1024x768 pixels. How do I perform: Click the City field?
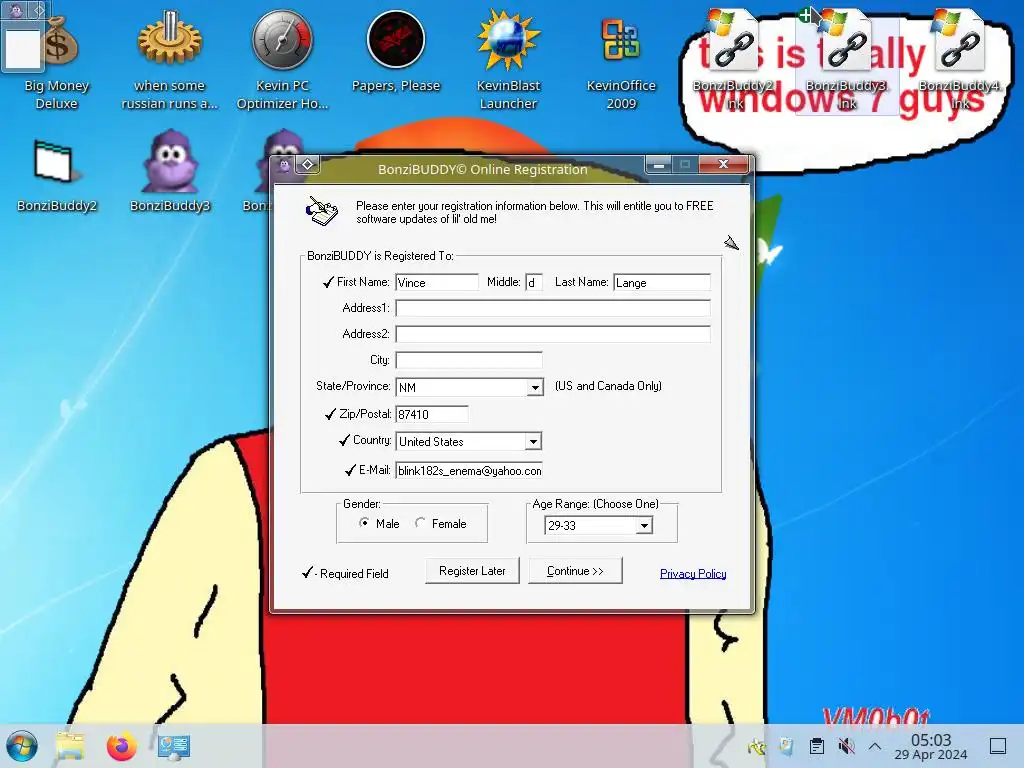pos(469,360)
